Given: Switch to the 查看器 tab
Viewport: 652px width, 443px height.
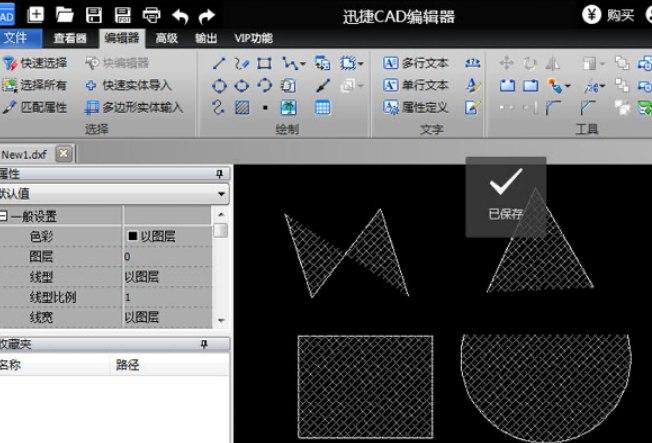Looking at the screenshot, I should [70, 38].
